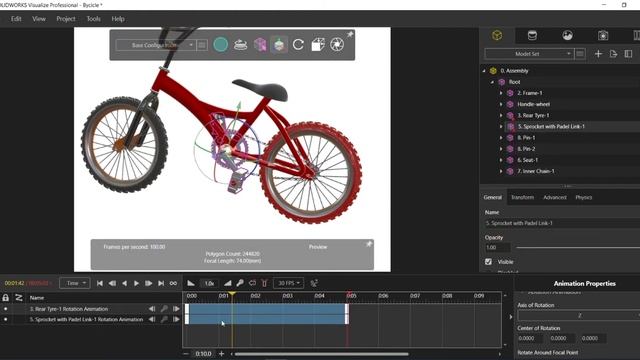This screenshot has width=640, height=360.
Task: Click the icon right of 30 FPS
Action: (314, 283)
